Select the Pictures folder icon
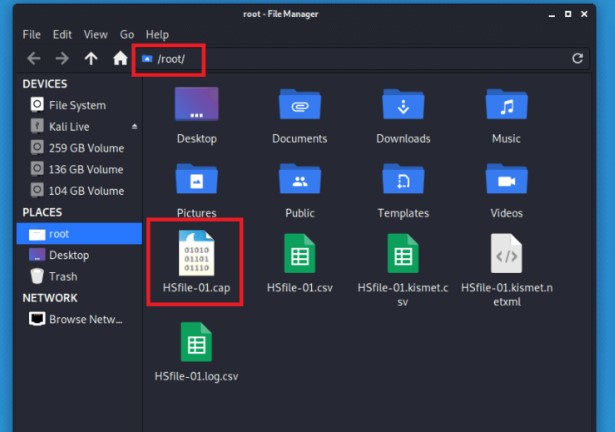This screenshot has height=432, width=615. point(197,179)
